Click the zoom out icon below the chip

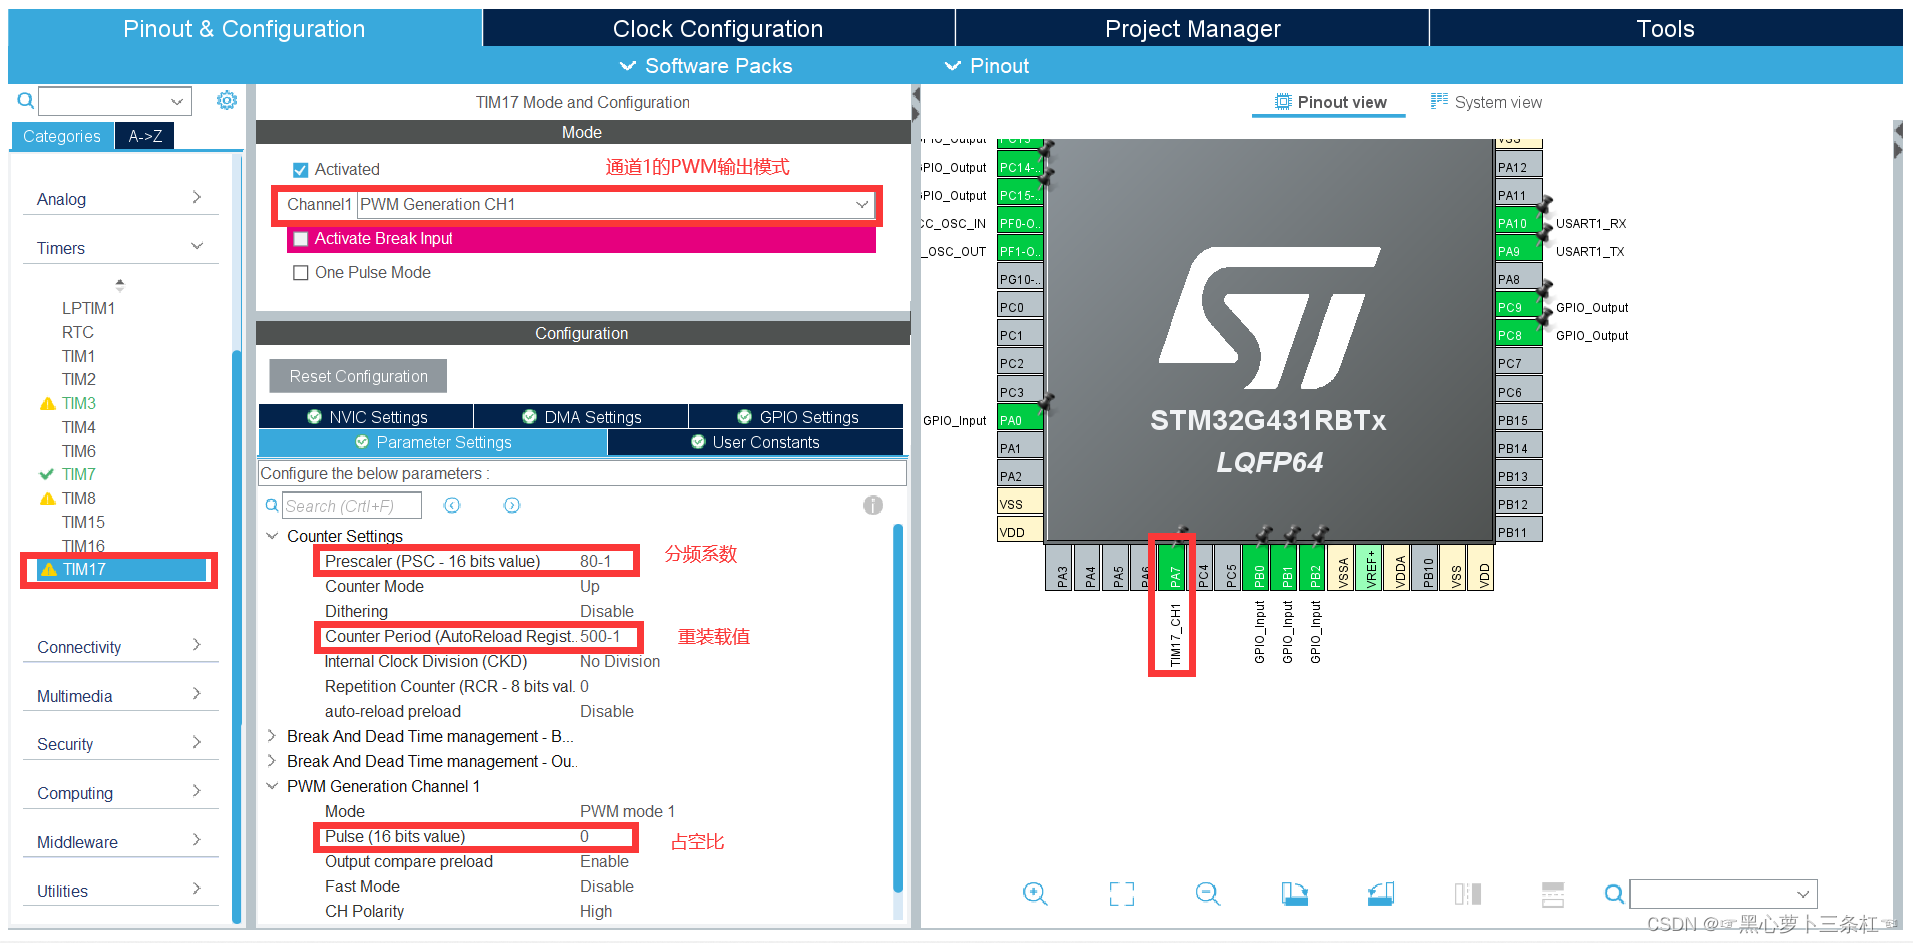pyautogui.click(x=1208, y=893)
